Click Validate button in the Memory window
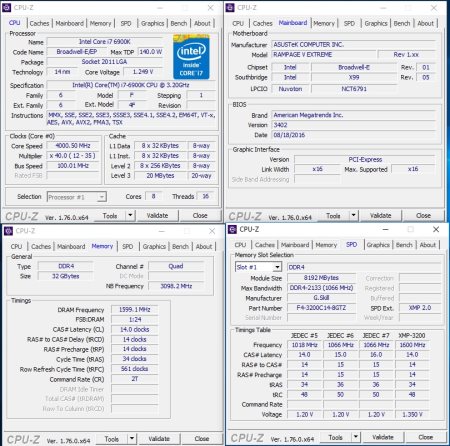 pyautogui.click(x=159, y=439)
